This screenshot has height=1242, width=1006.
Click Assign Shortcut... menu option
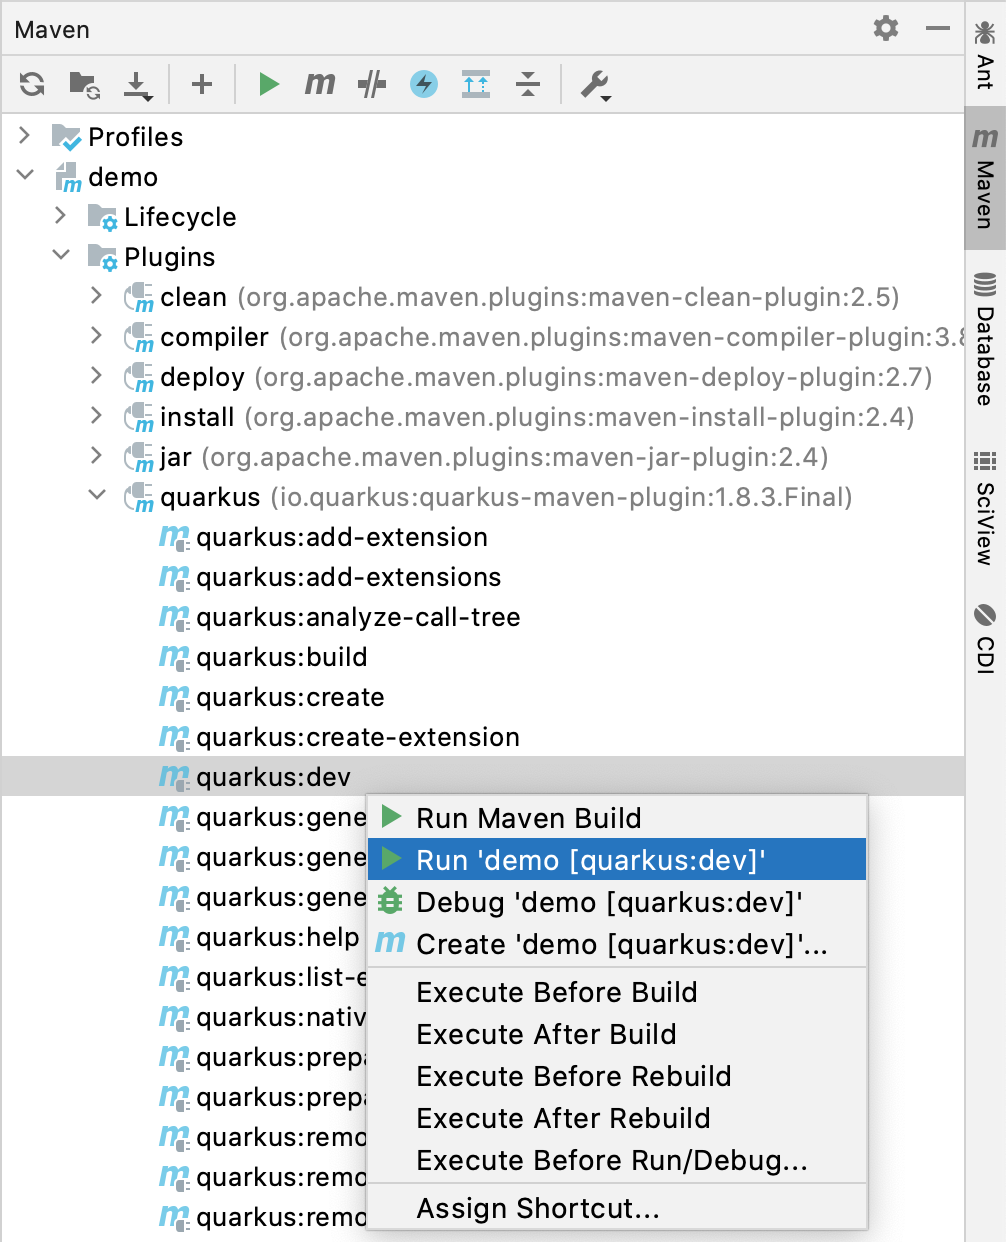tap(538, 1208)
